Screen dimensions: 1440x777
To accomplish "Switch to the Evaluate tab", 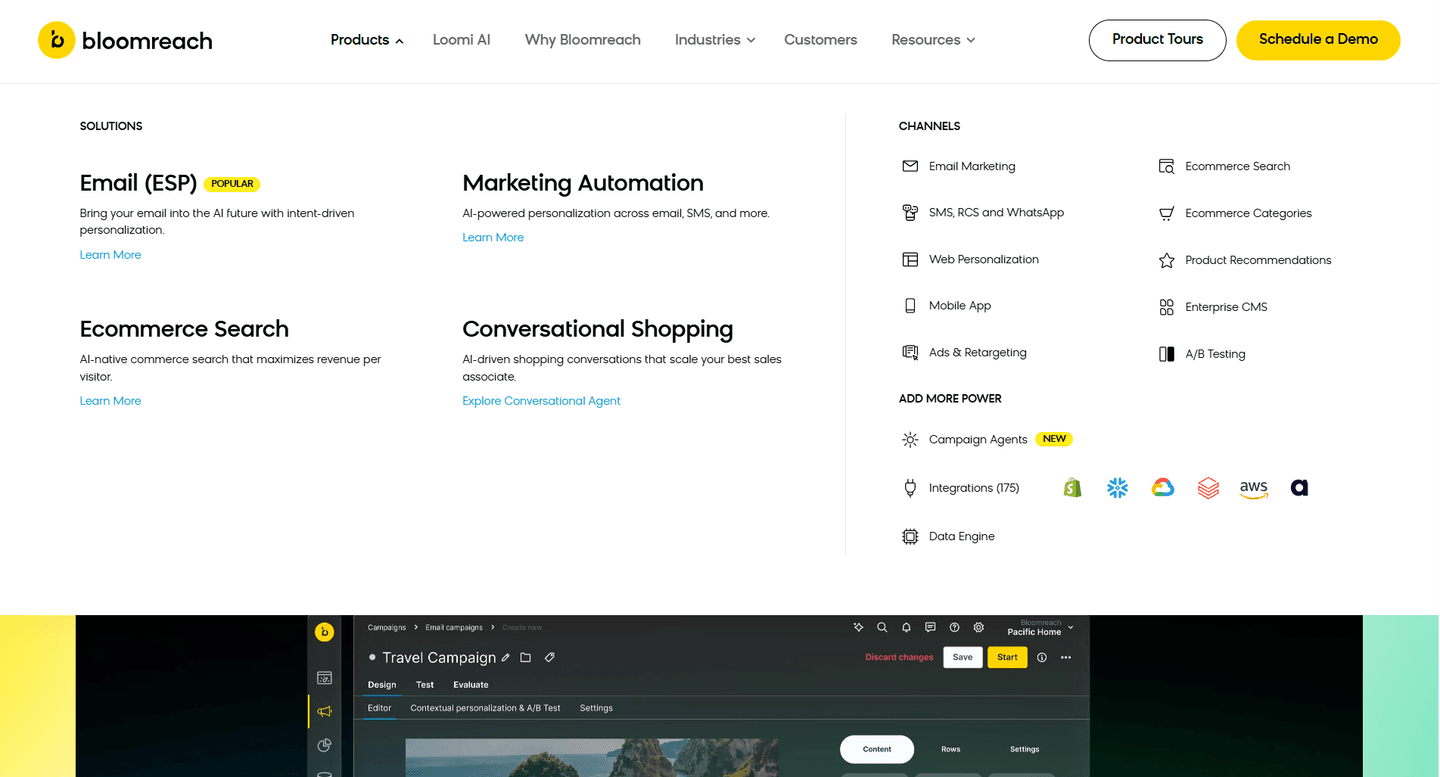I will 471,685.
